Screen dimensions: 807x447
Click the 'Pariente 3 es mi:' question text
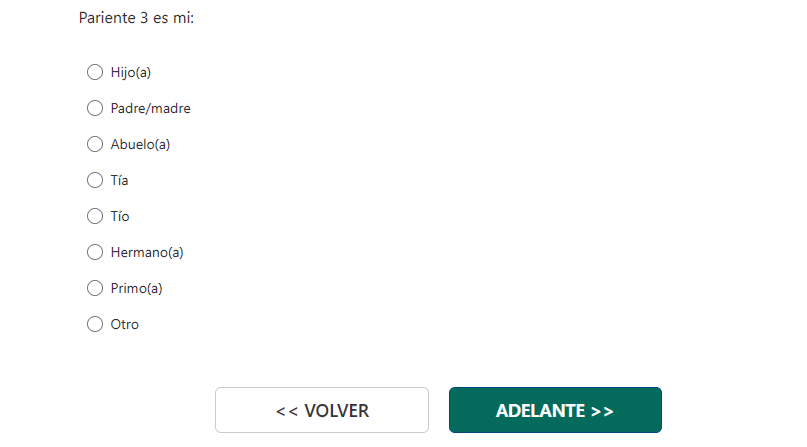pyautogui.click(x=136, y=18)
